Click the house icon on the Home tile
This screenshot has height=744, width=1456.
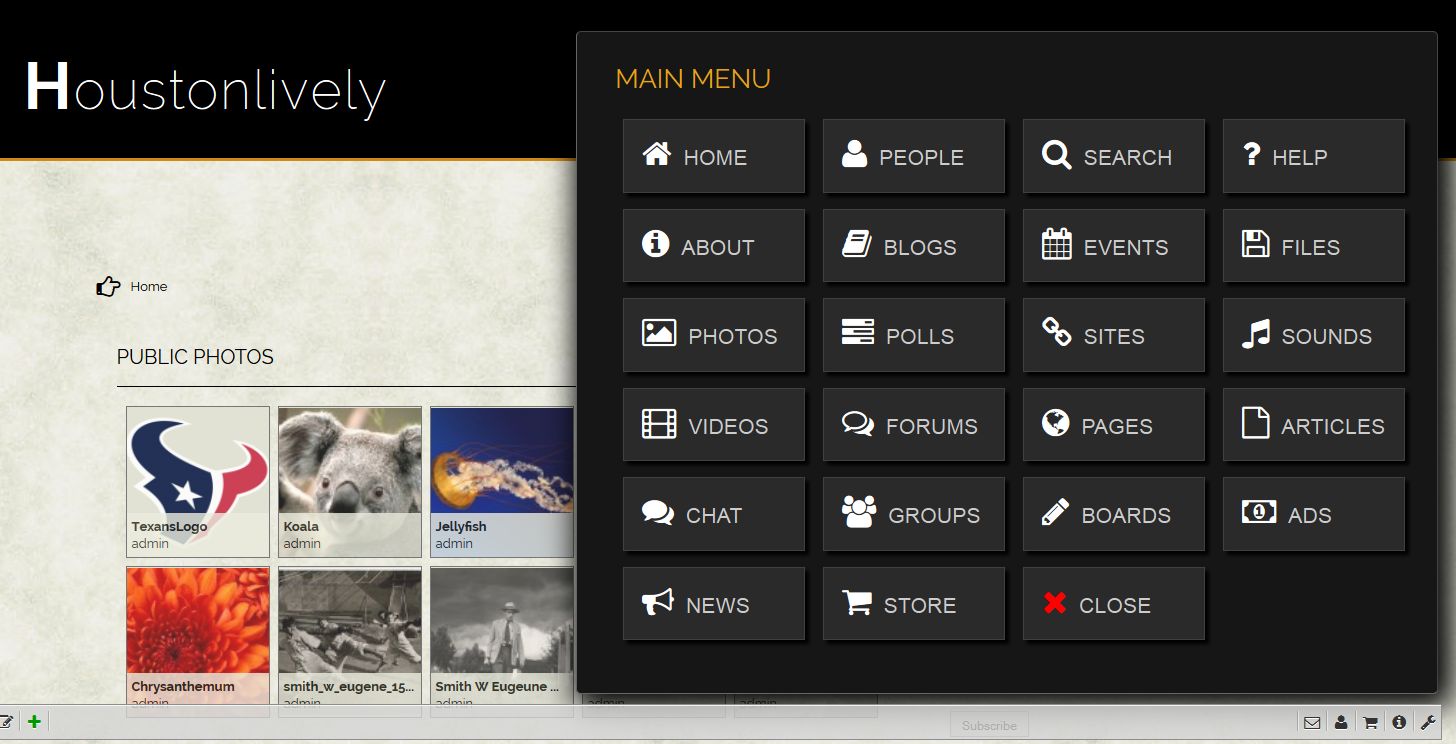pos(657,154)
